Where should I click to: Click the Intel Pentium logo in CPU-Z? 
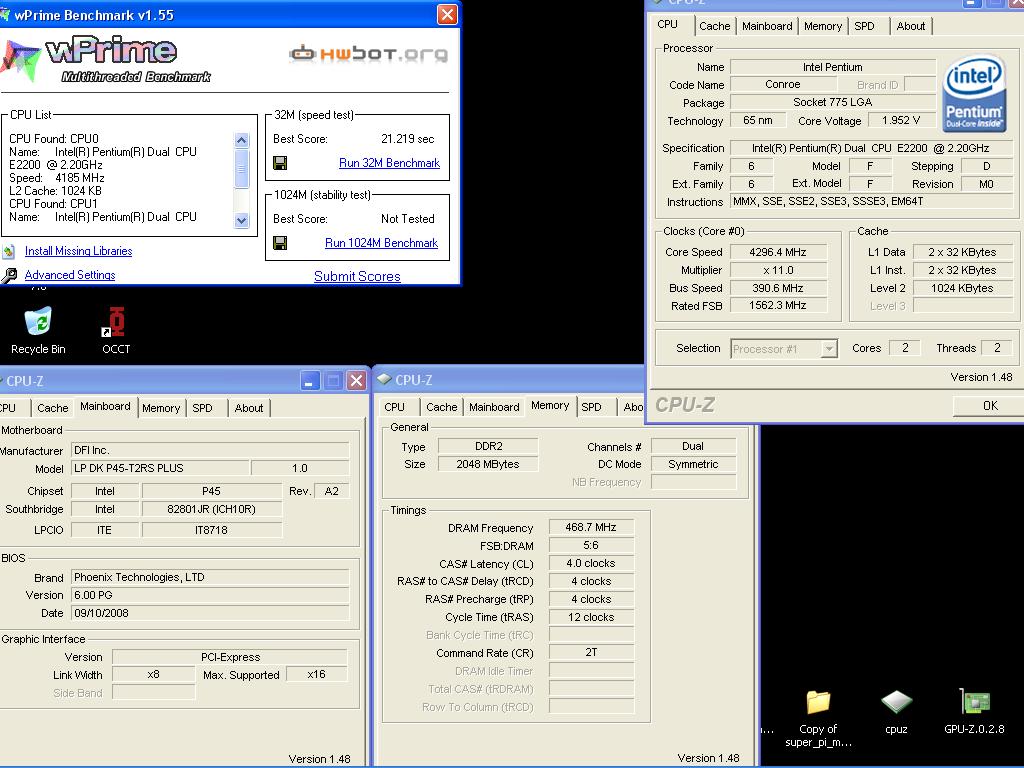pyautogui.click(x=974, y=93)
